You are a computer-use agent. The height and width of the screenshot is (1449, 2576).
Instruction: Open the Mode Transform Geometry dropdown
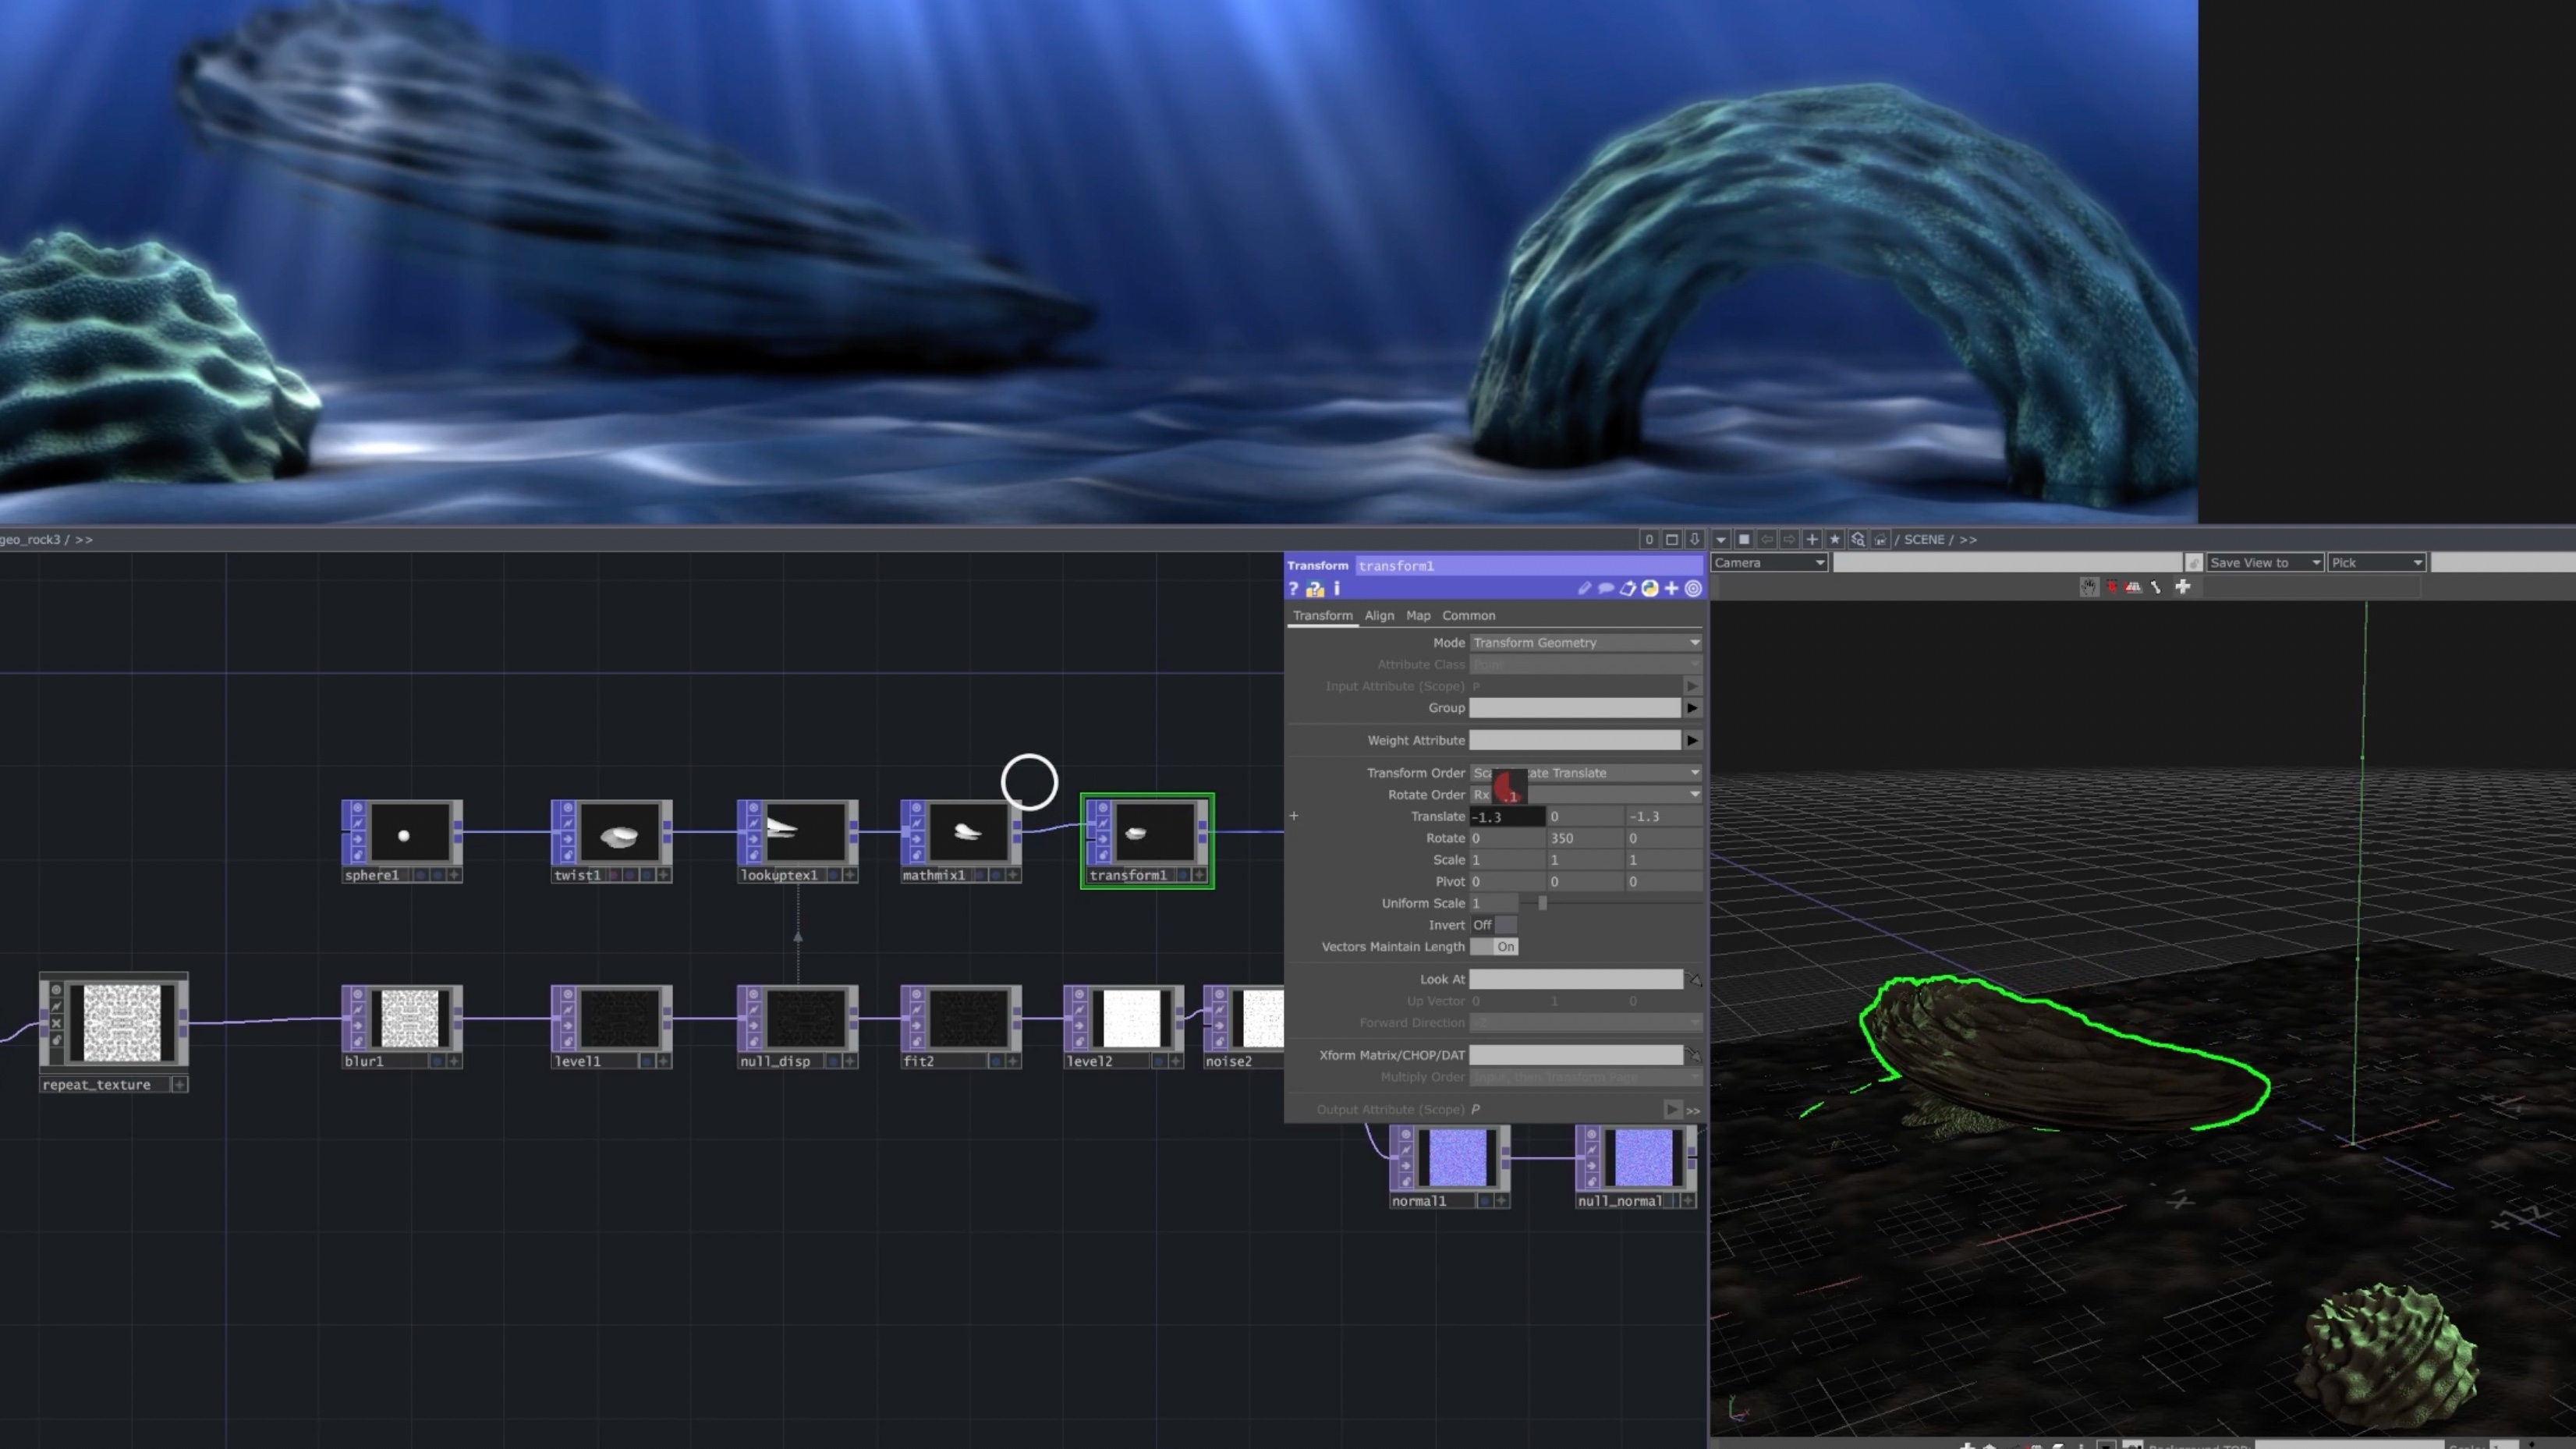1585,643
